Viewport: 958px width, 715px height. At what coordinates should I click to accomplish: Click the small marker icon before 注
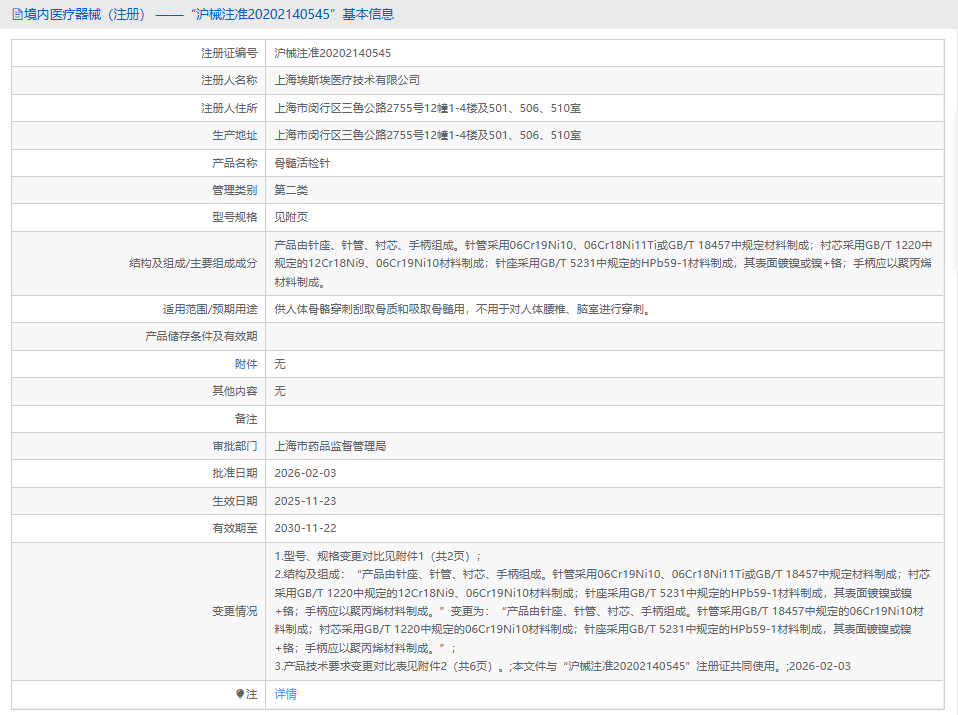tap(240, 694)
